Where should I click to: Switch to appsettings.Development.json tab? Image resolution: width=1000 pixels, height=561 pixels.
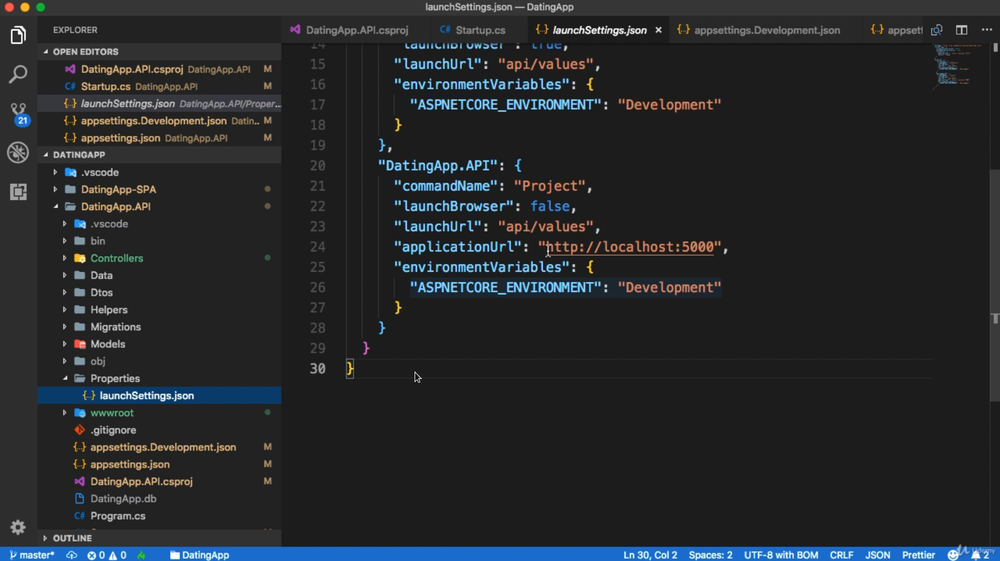[x=766, y=30]
